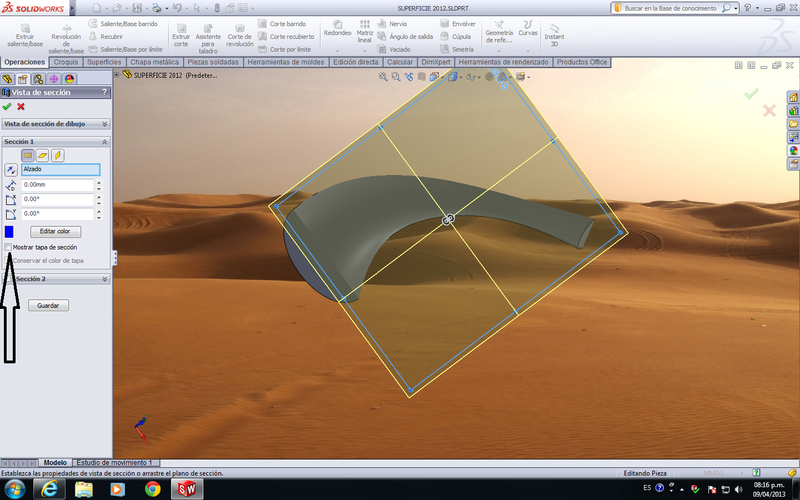Open the Windows Start menu

click(x=14, y=489)
